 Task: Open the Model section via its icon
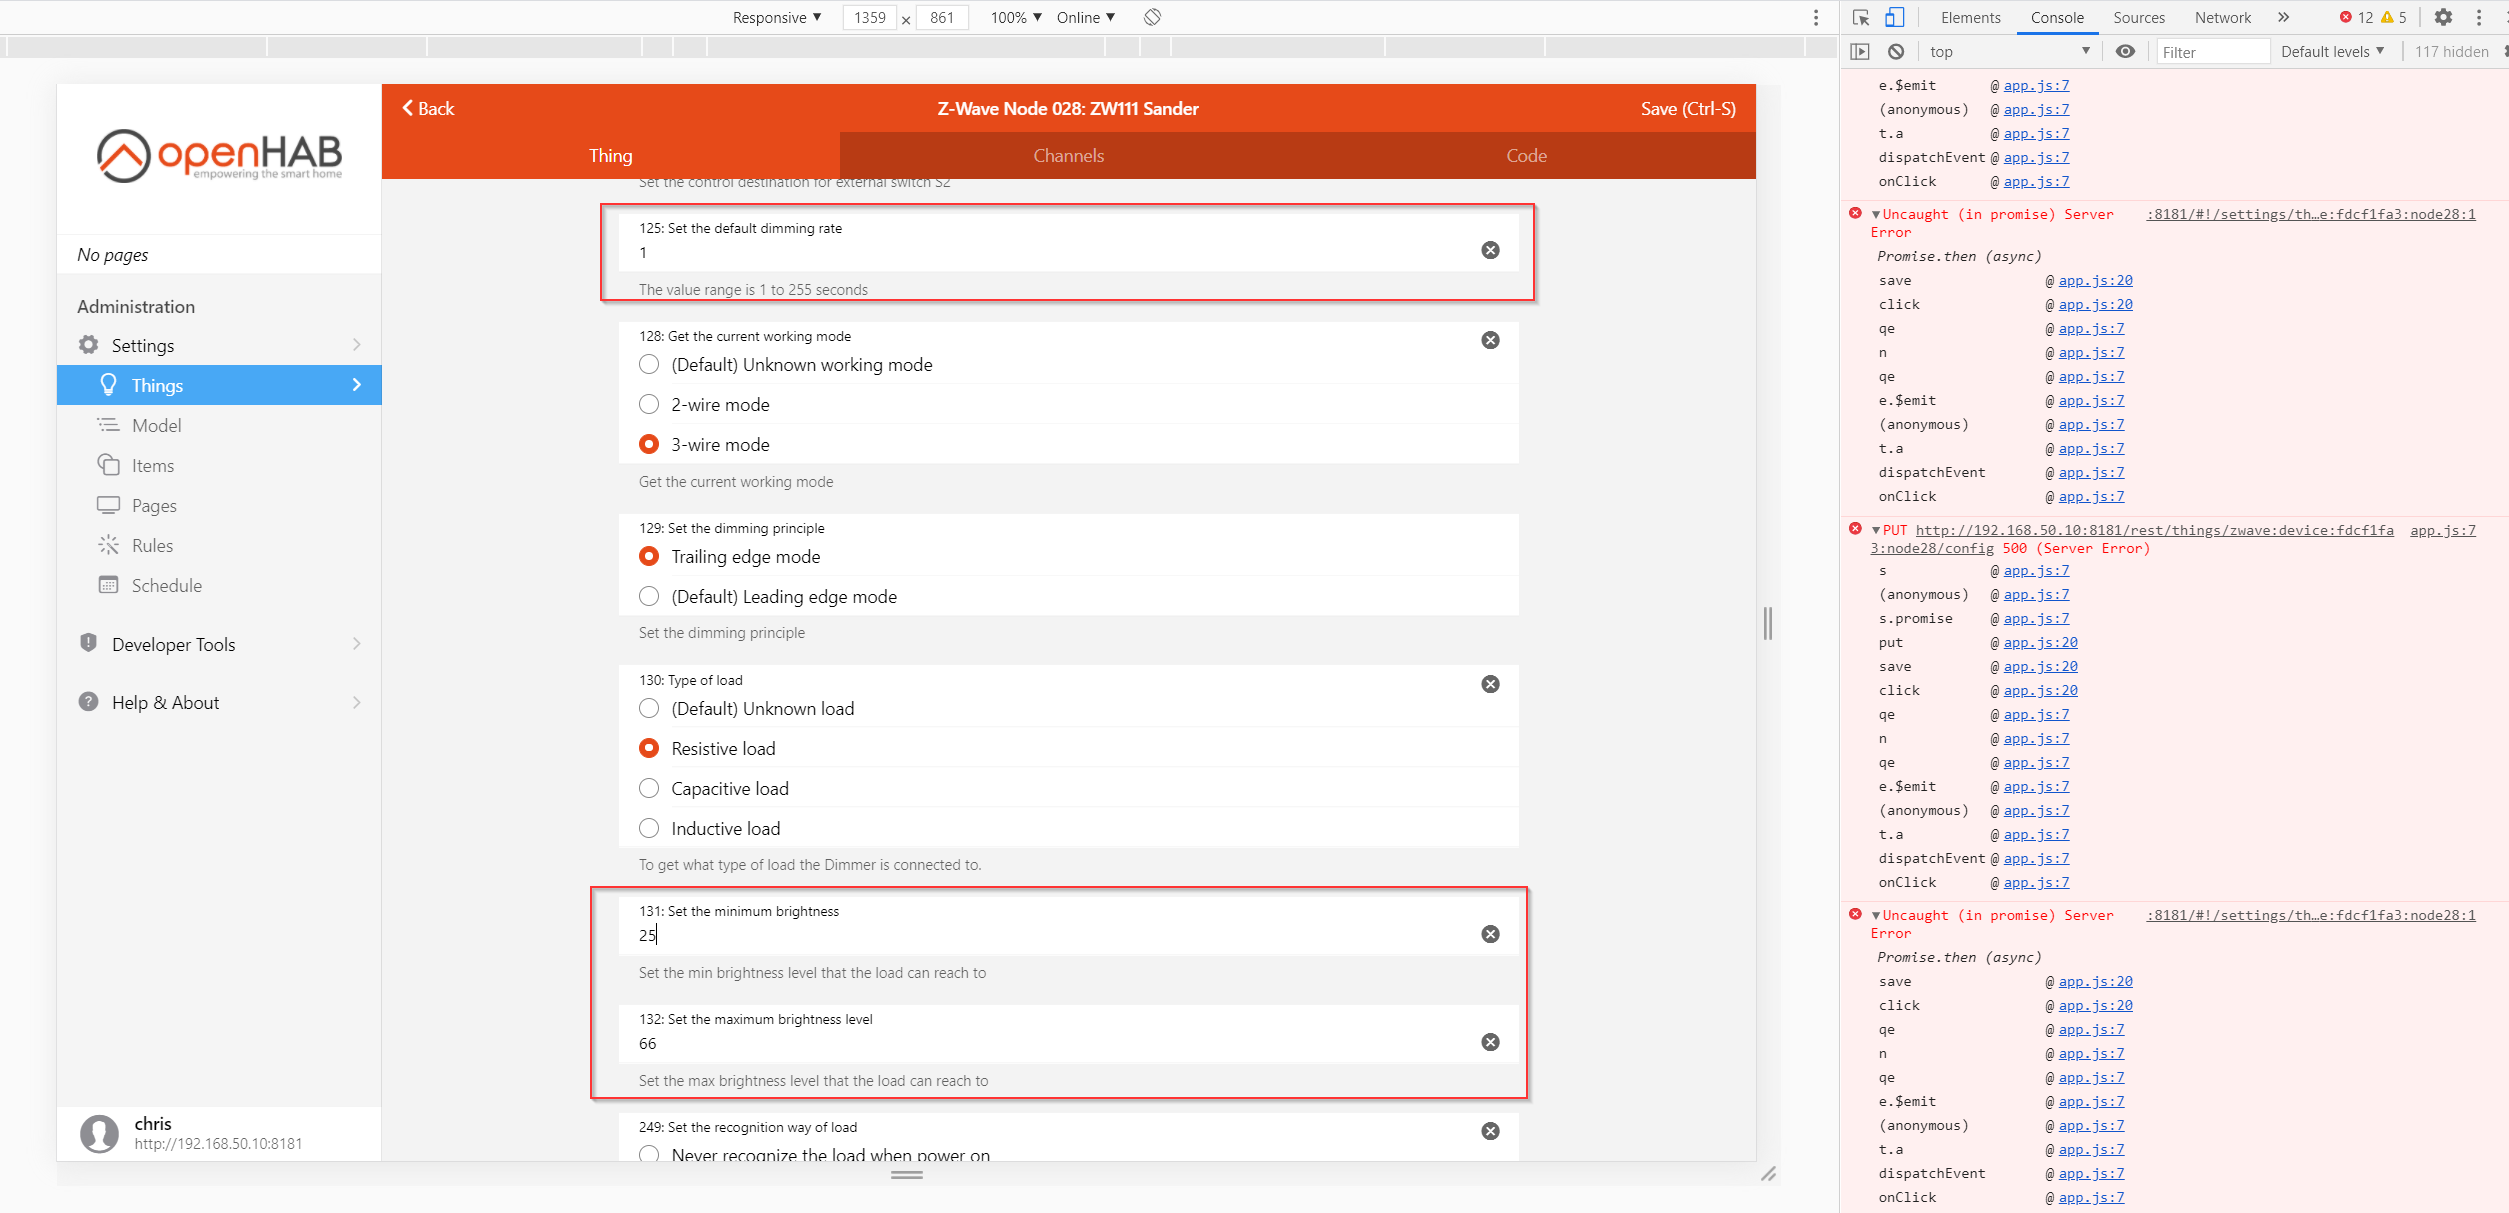click(110, 425)
